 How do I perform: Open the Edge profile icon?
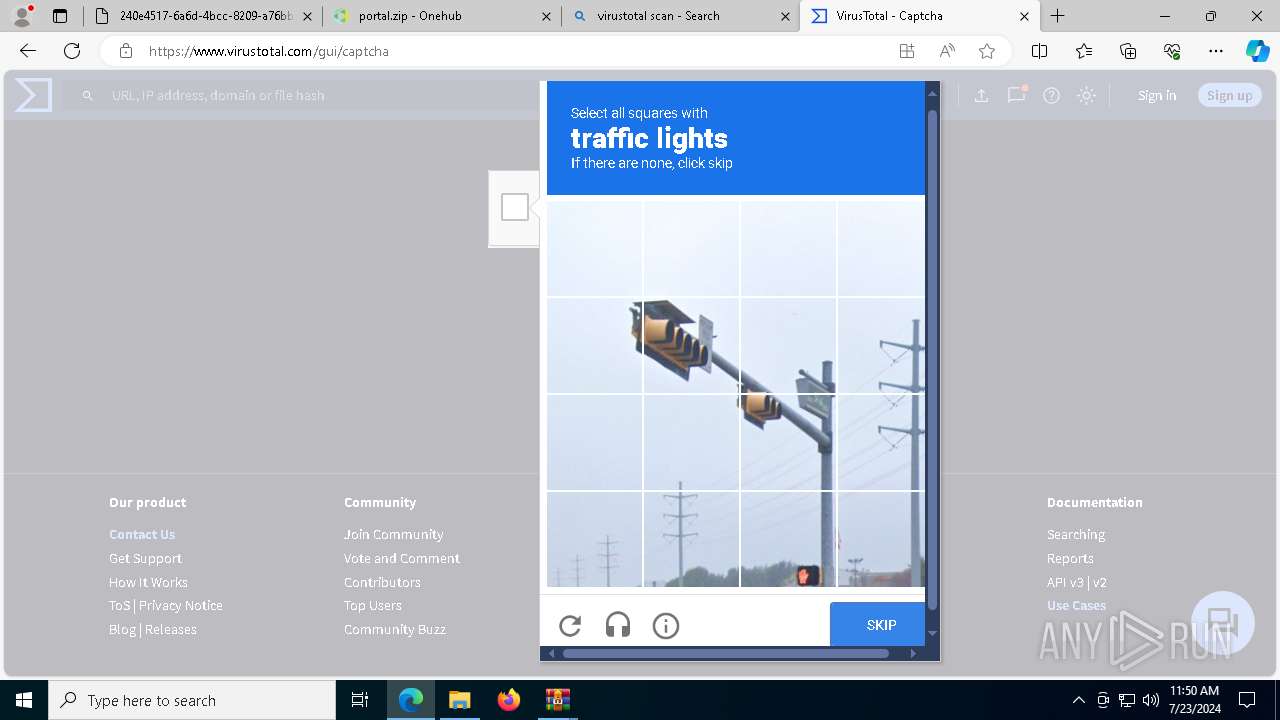tap(22, 16)
